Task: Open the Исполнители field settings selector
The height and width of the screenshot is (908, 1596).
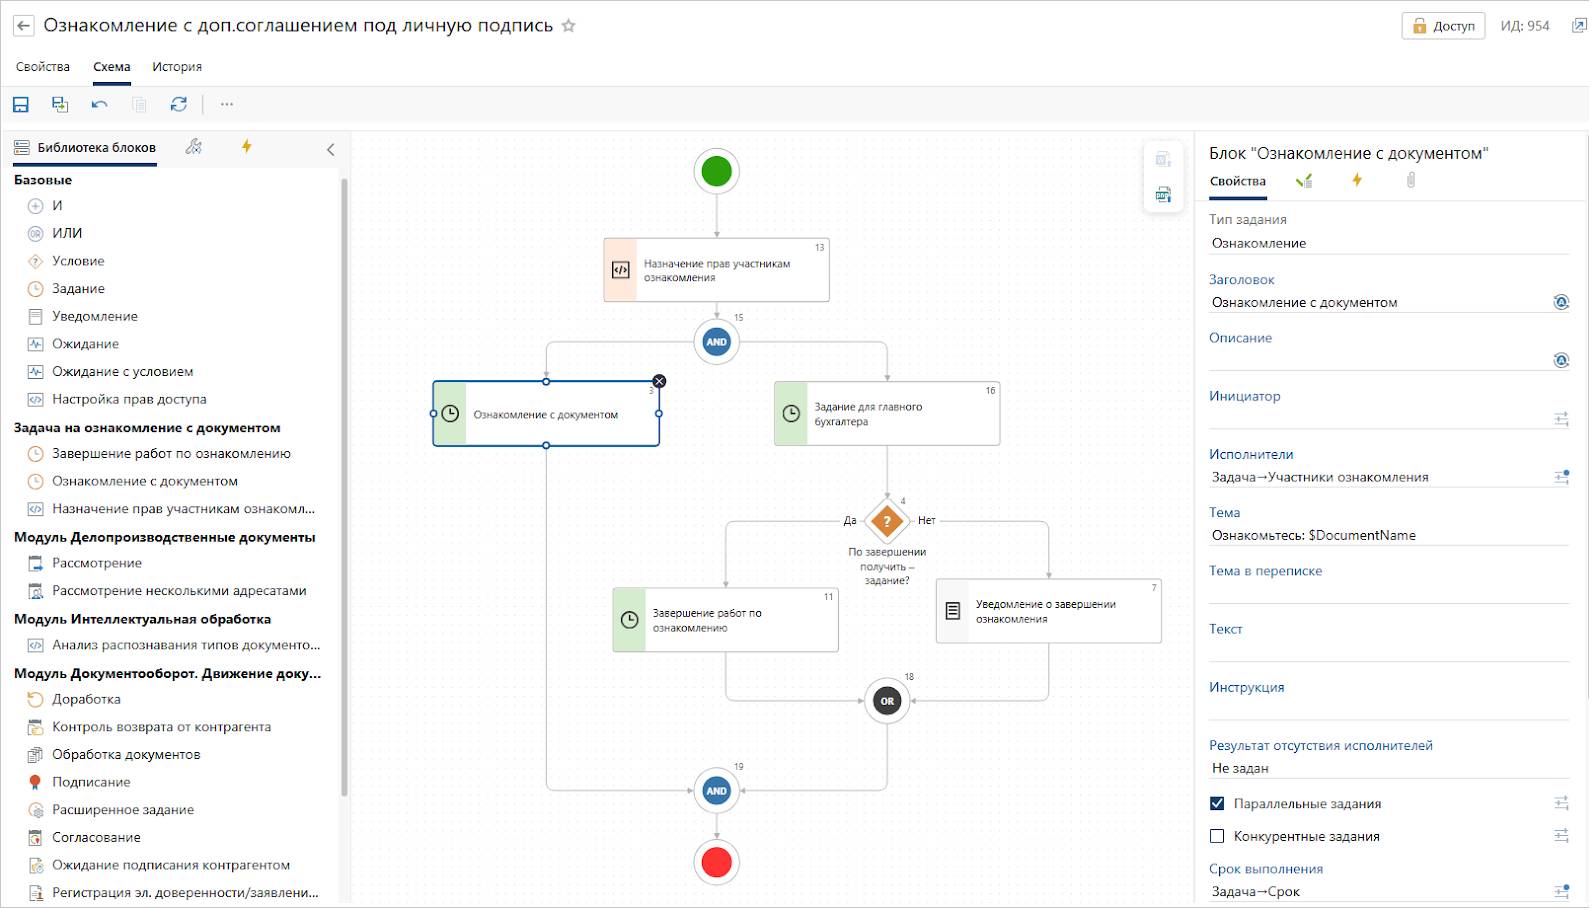Action: pyautogui.click(x=1561, y=477)
